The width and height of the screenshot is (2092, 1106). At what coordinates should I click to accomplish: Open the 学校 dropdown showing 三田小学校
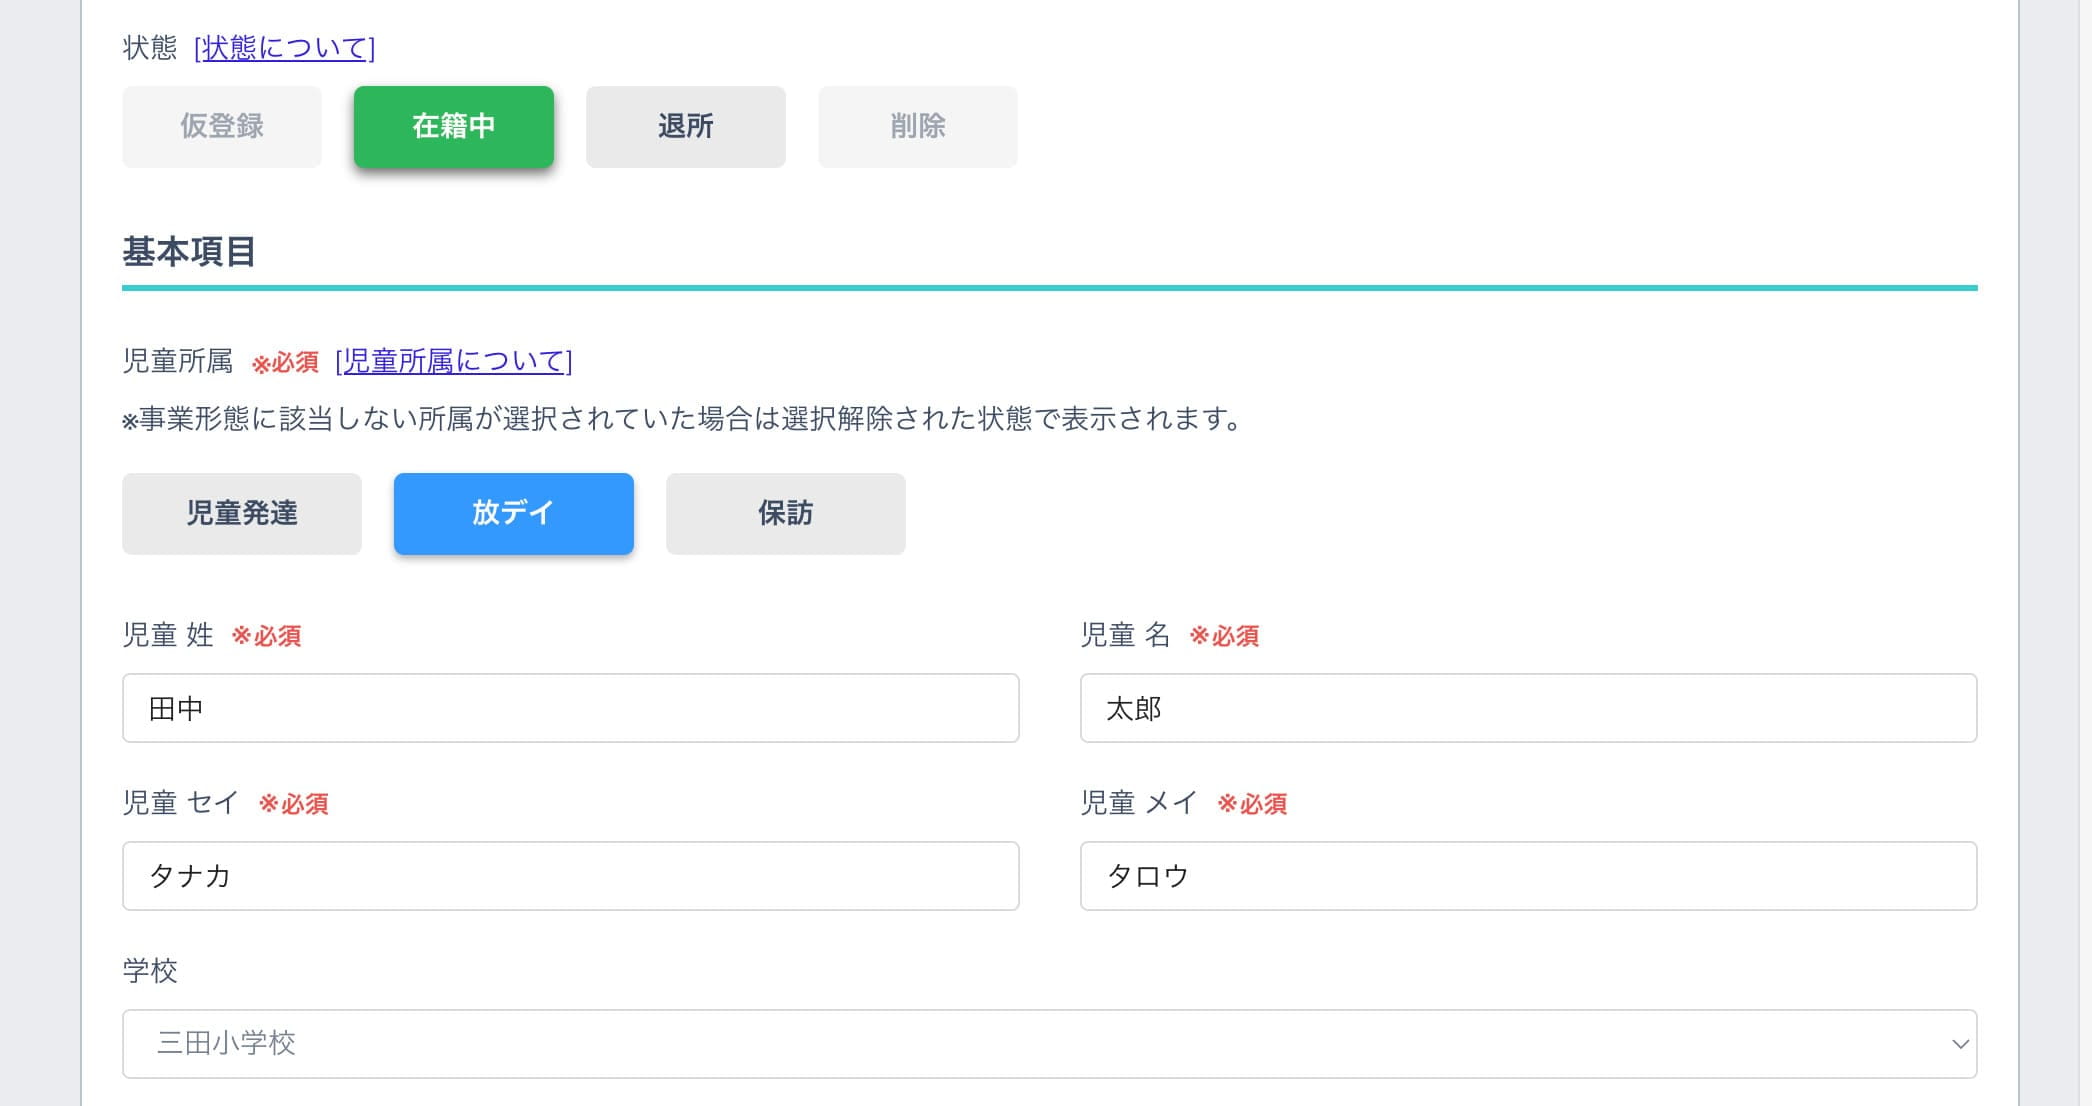(1050, 1044)
